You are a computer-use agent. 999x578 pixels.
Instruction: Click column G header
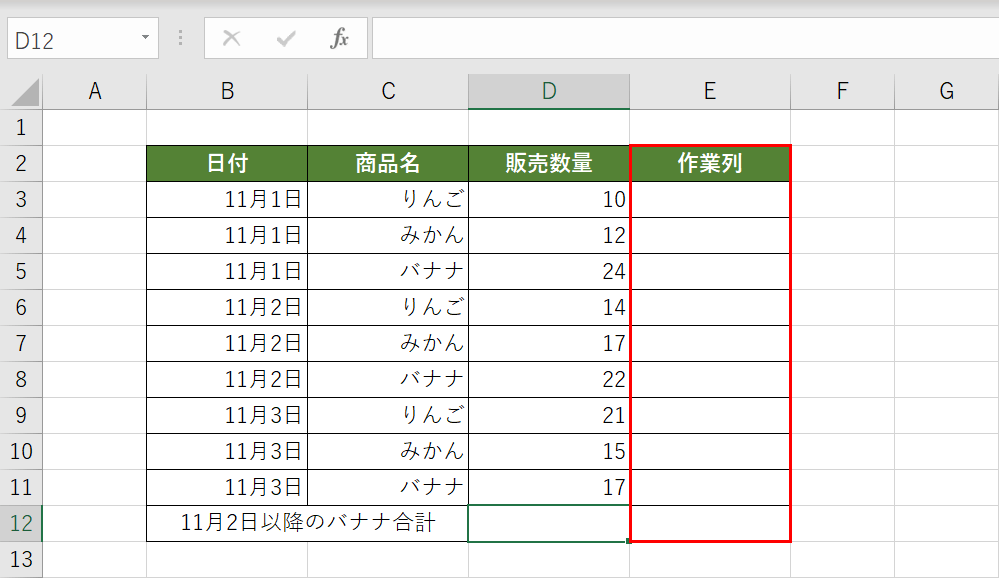click(x=945, y=91)
